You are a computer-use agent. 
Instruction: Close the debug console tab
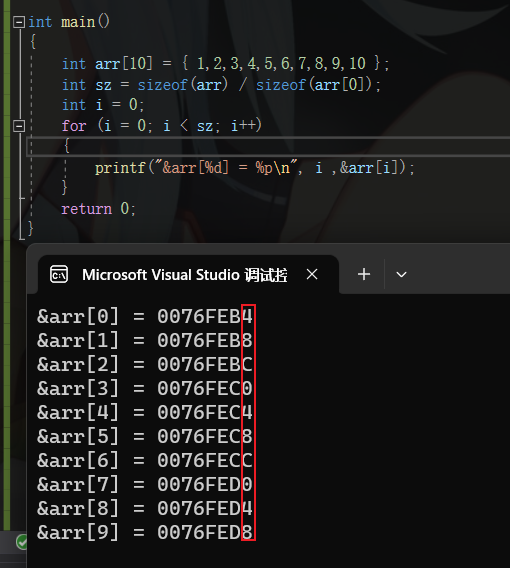pos(312,274)
